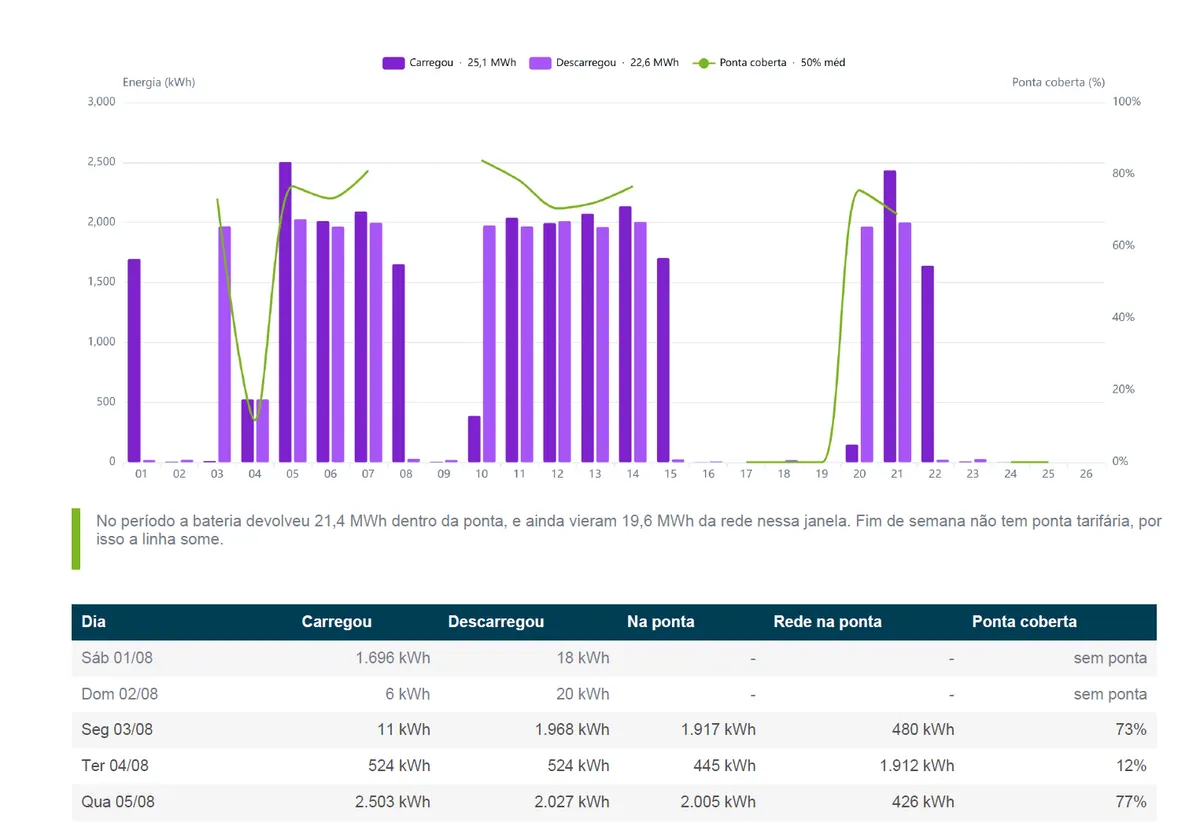
Task: Click the Ponta coberta table column header
Action: pos(1024,622)
